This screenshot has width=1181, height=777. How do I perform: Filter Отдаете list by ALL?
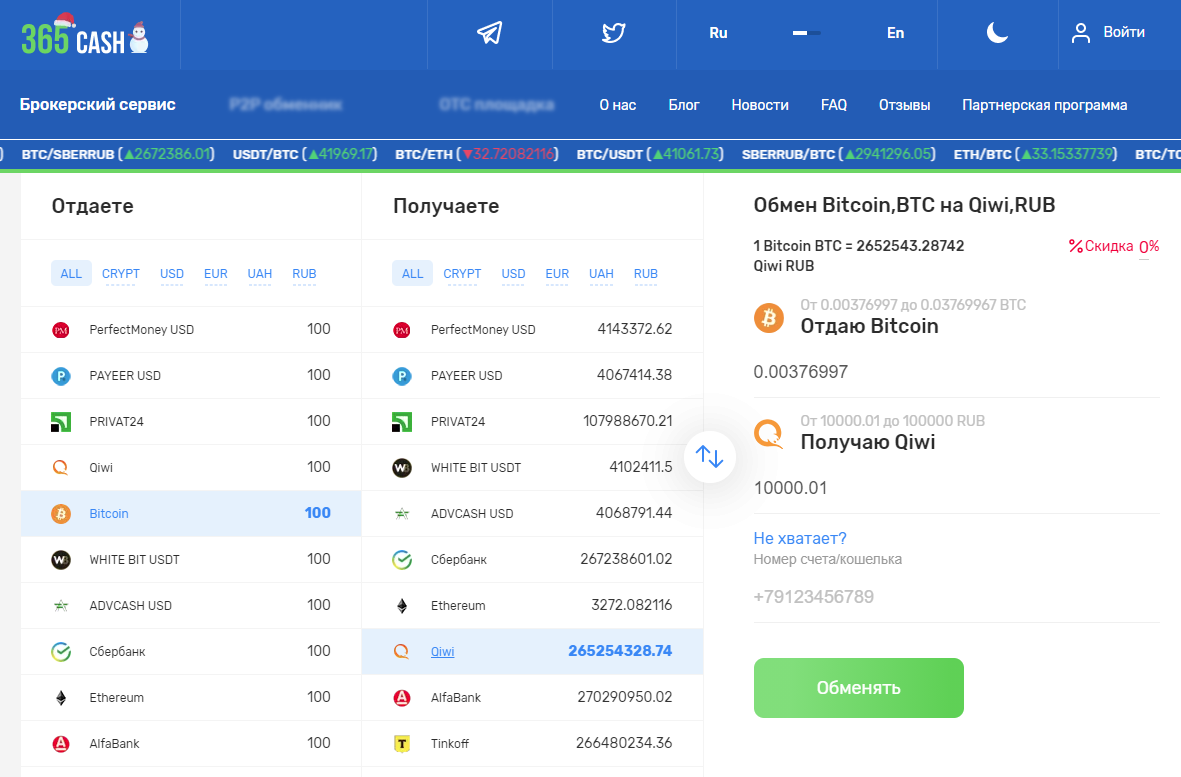[71, 273]
